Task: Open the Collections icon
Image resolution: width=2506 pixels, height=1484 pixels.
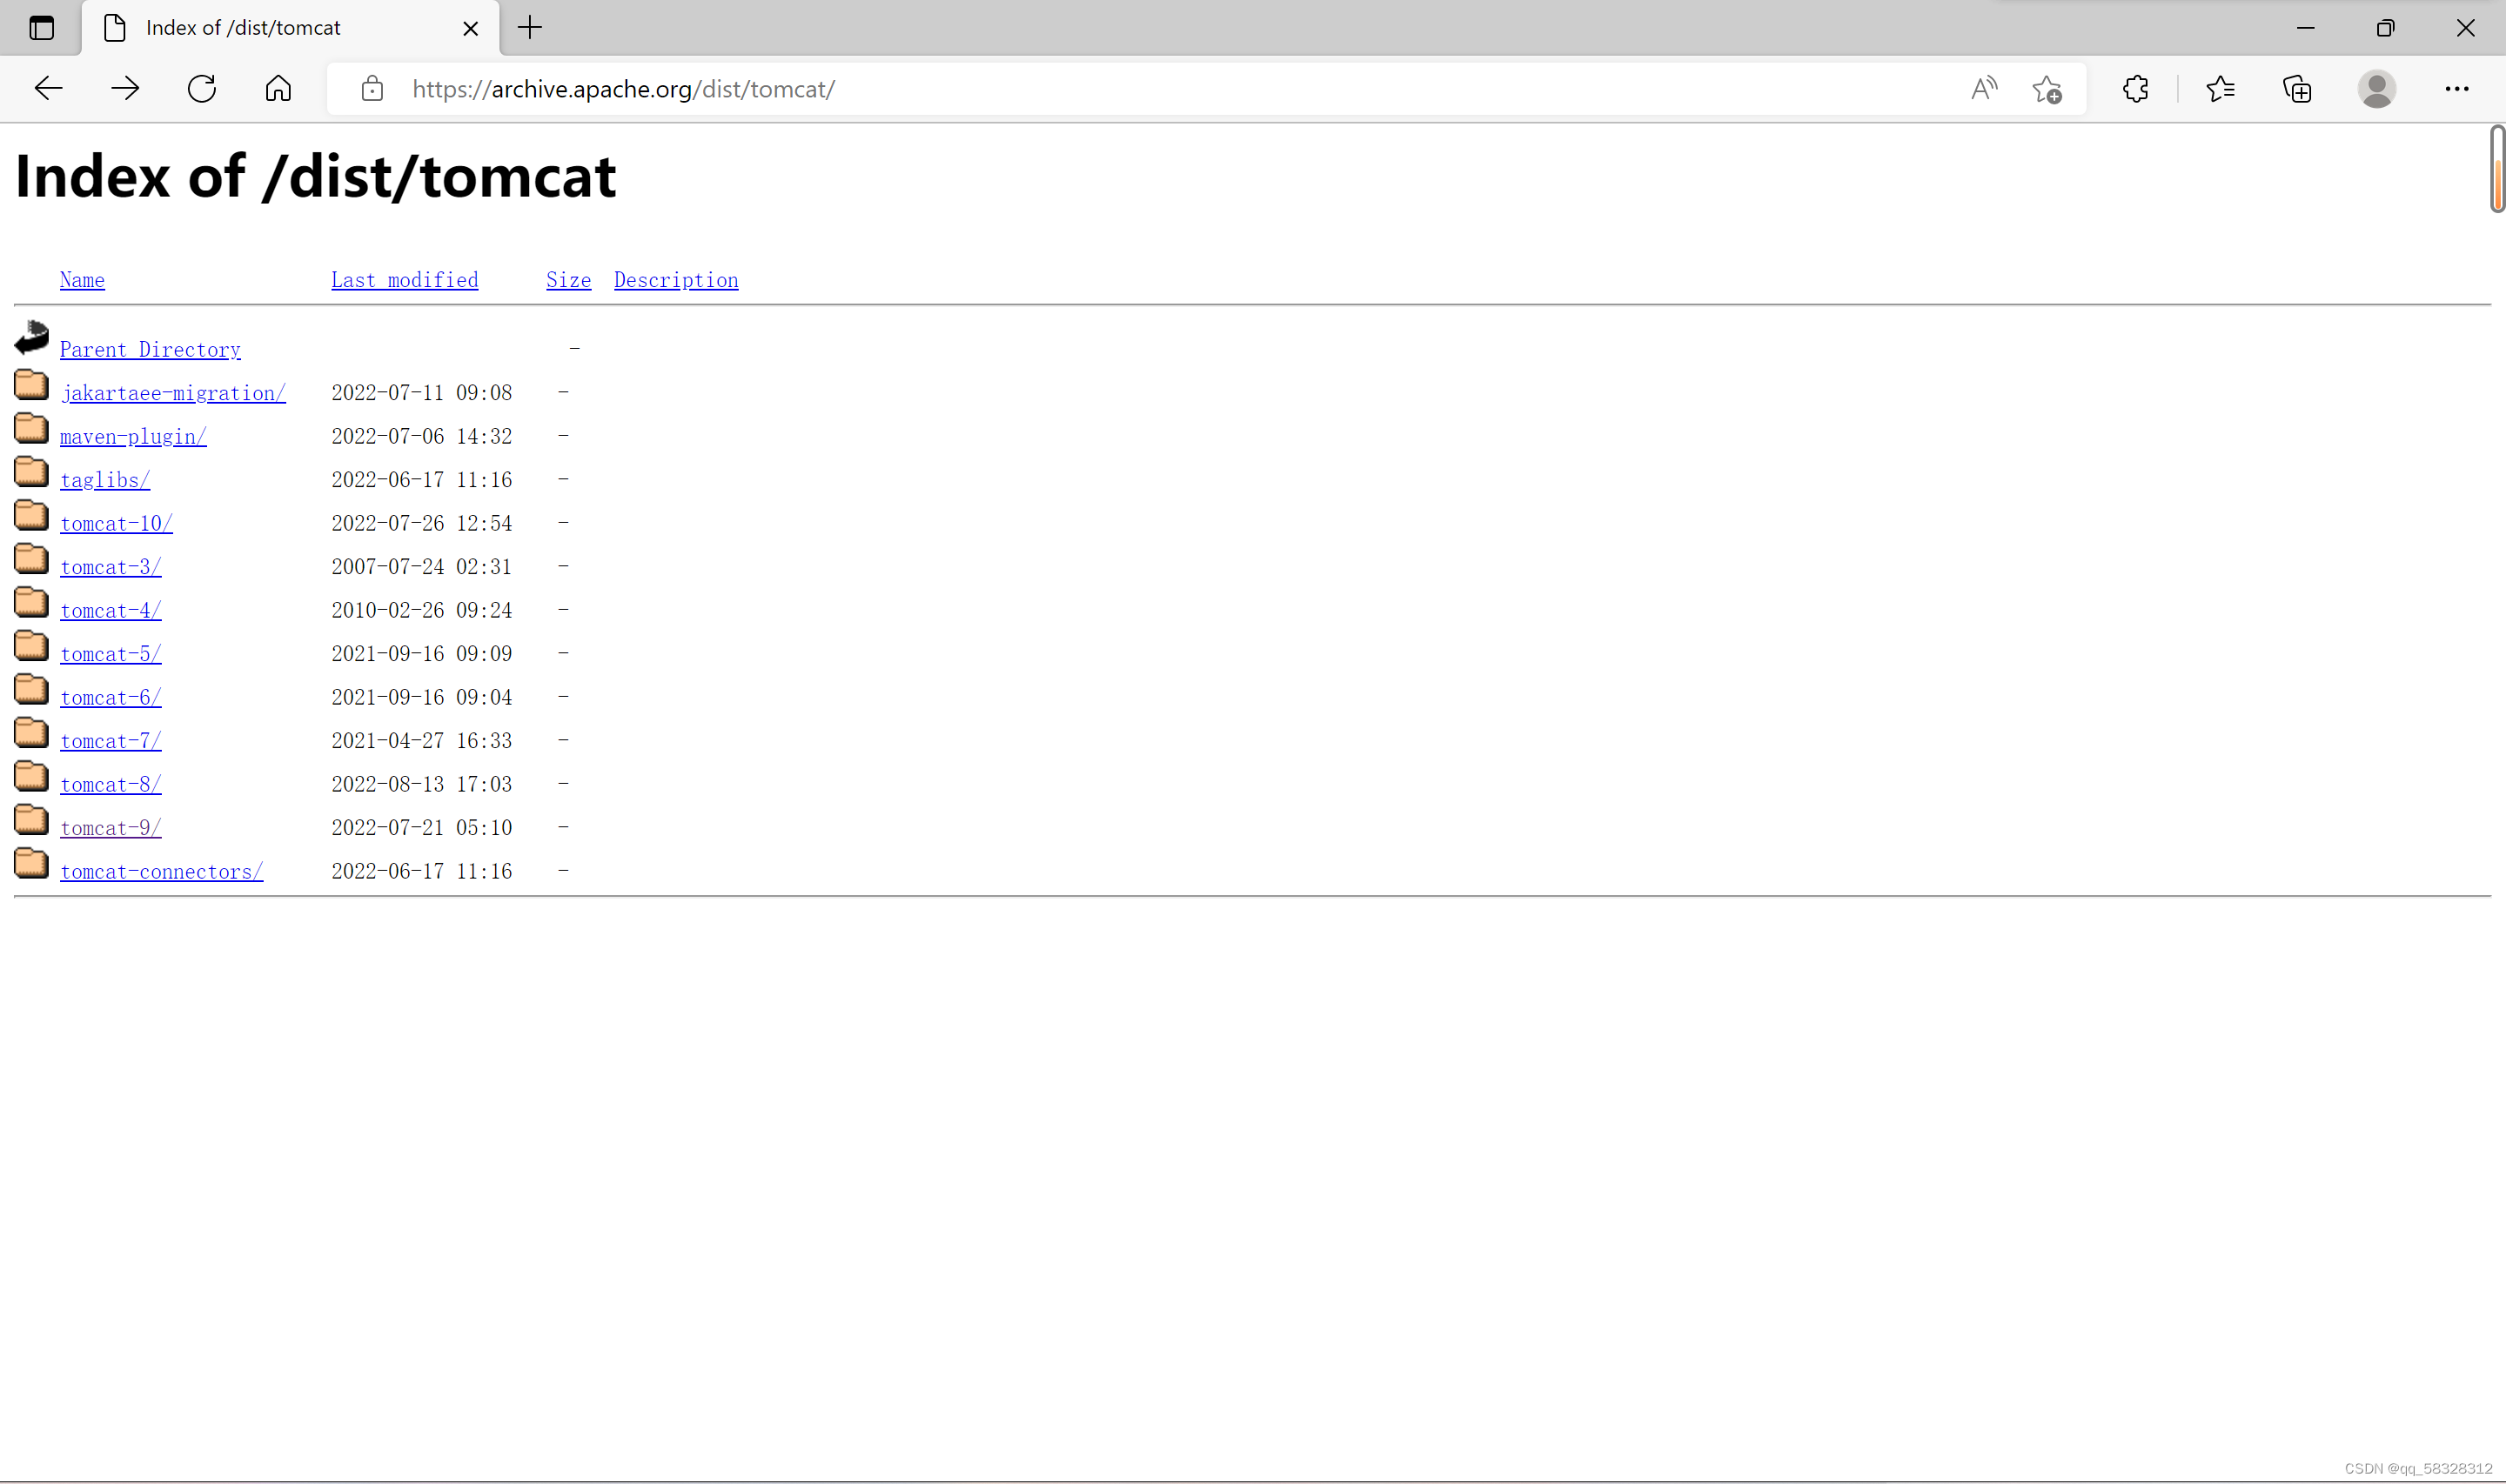Action: click(x=2297, y=89)
